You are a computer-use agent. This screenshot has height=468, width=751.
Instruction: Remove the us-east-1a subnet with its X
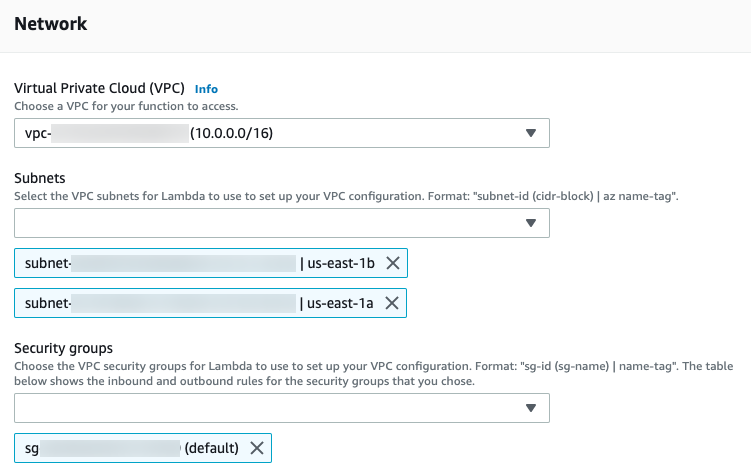[392, 303]
